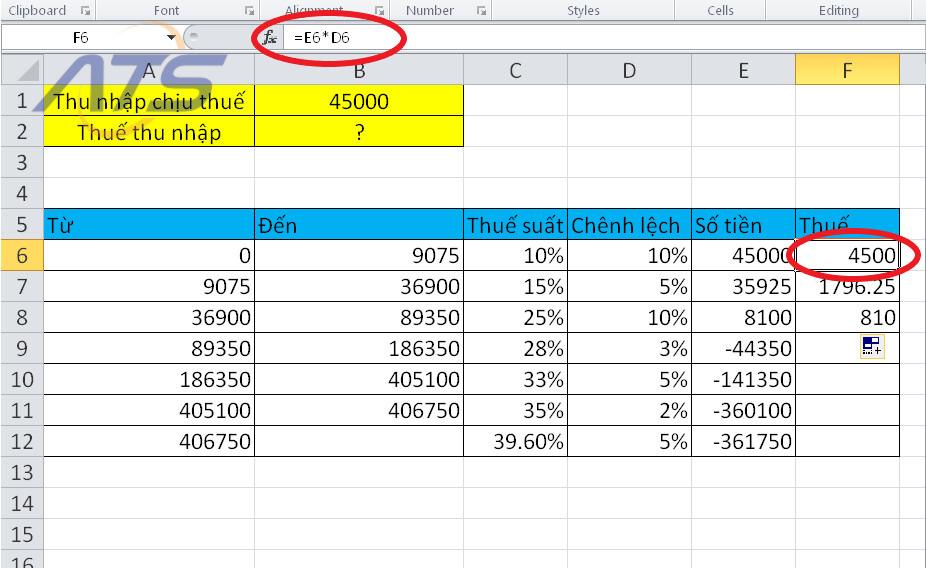Click cell B1 containing 45000
This screenshot has height=568, width=926.
[359, 101]
